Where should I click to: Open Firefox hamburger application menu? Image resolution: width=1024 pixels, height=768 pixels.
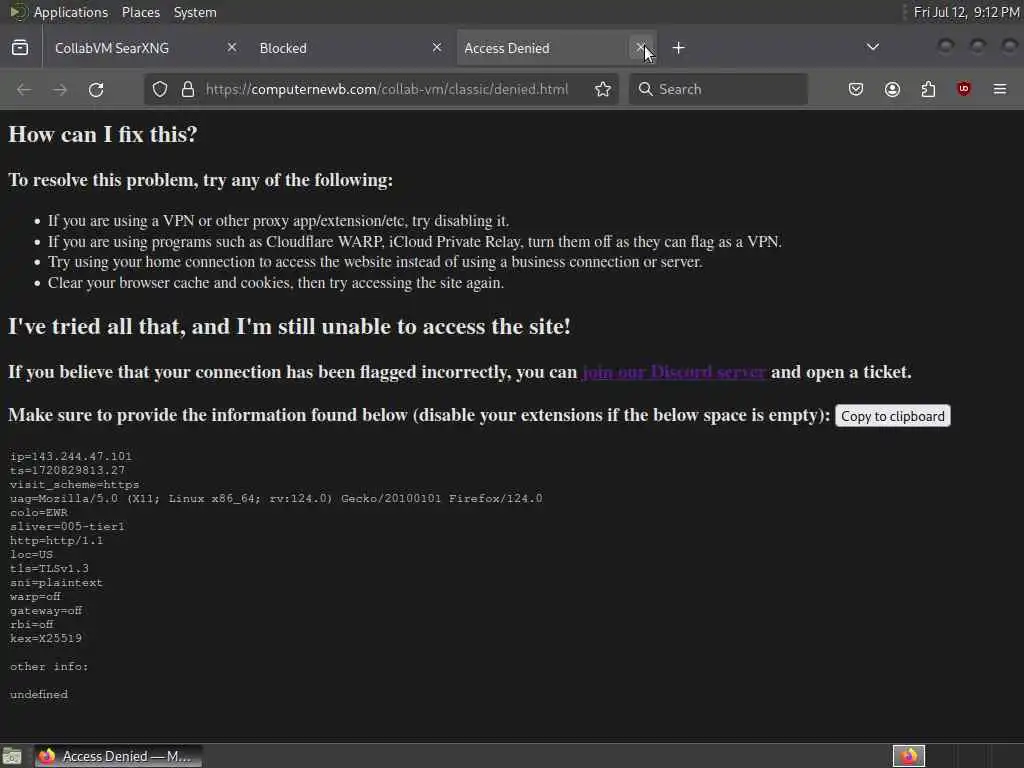click(x=999, y=89)
